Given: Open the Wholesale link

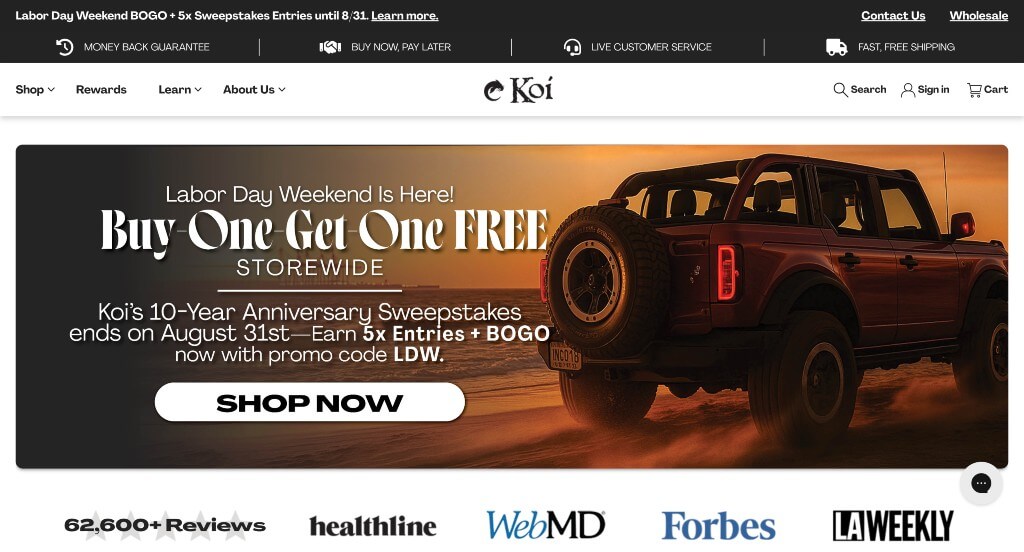Looking at the screenshot, I should pos(978,16).
